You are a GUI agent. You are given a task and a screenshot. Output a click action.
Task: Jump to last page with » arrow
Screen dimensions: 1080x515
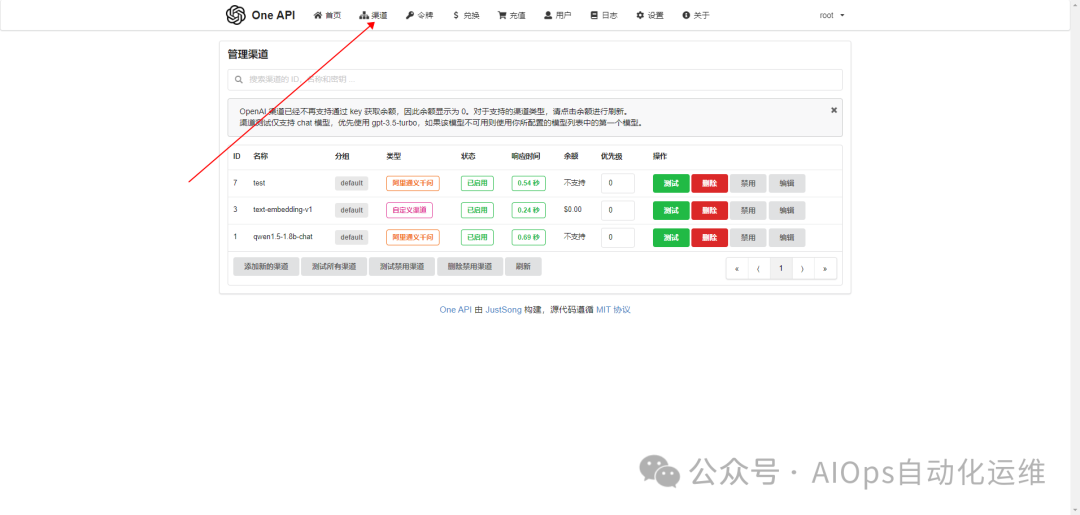pos(825,269)
